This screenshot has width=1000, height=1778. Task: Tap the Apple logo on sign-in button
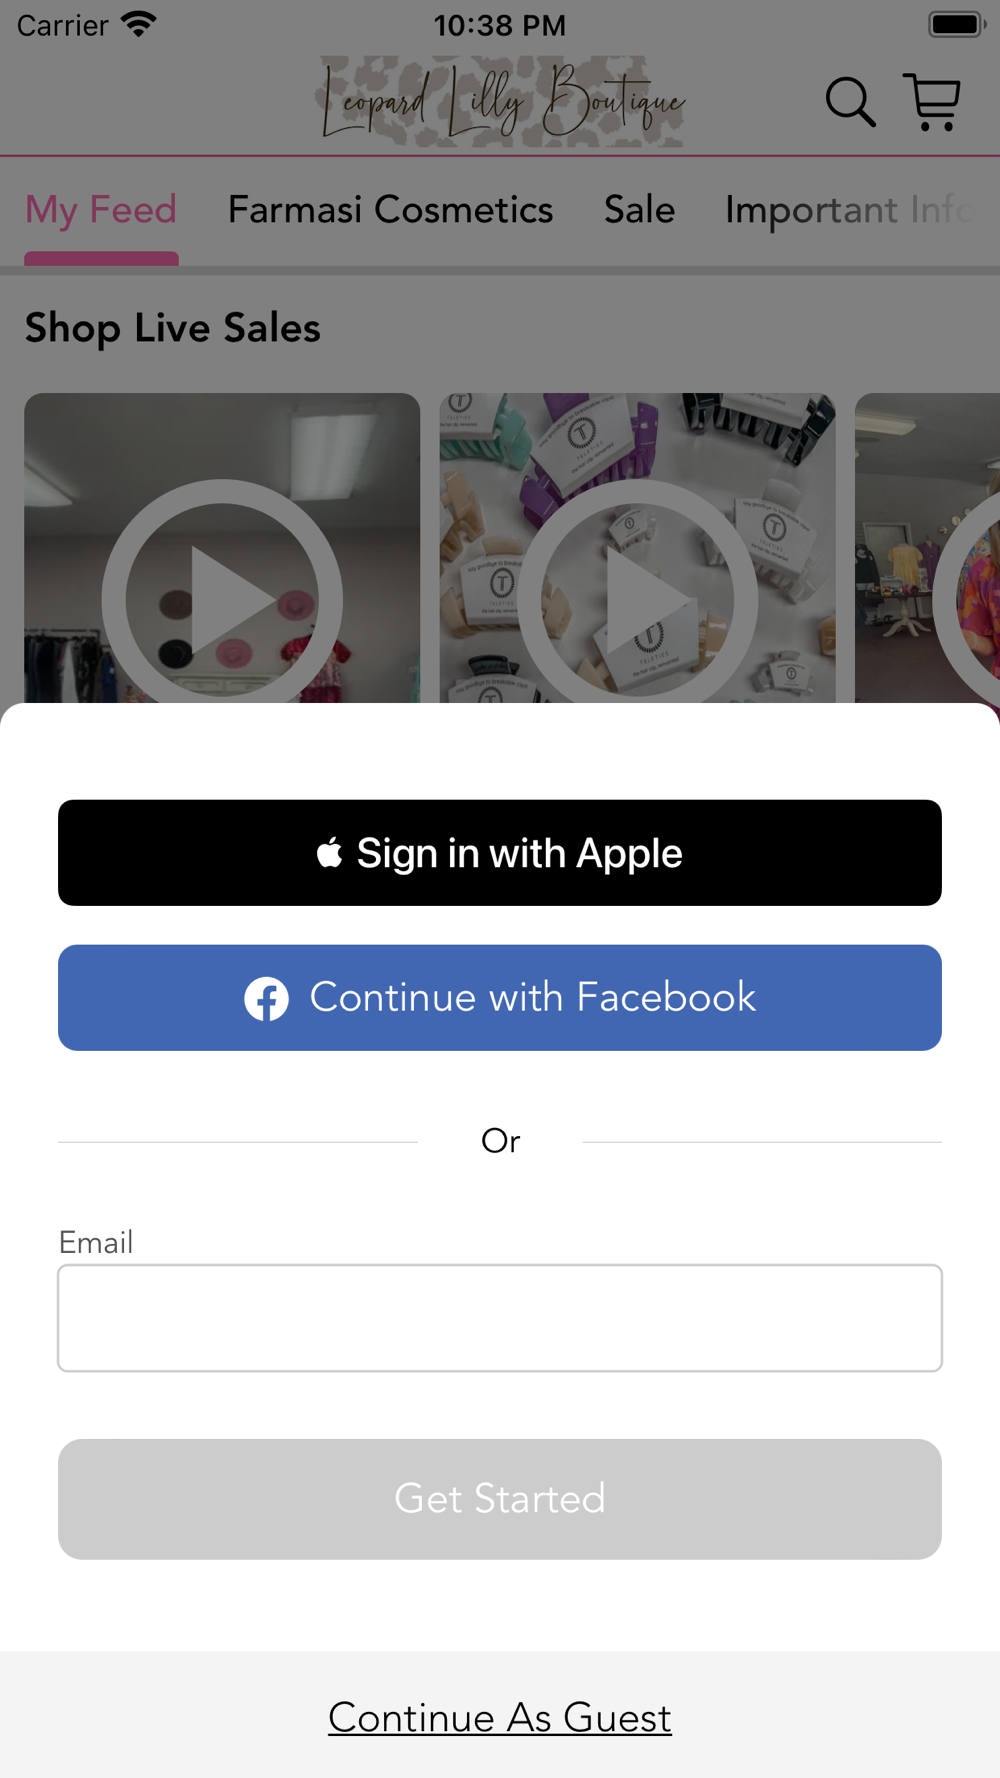pos(329,853)
